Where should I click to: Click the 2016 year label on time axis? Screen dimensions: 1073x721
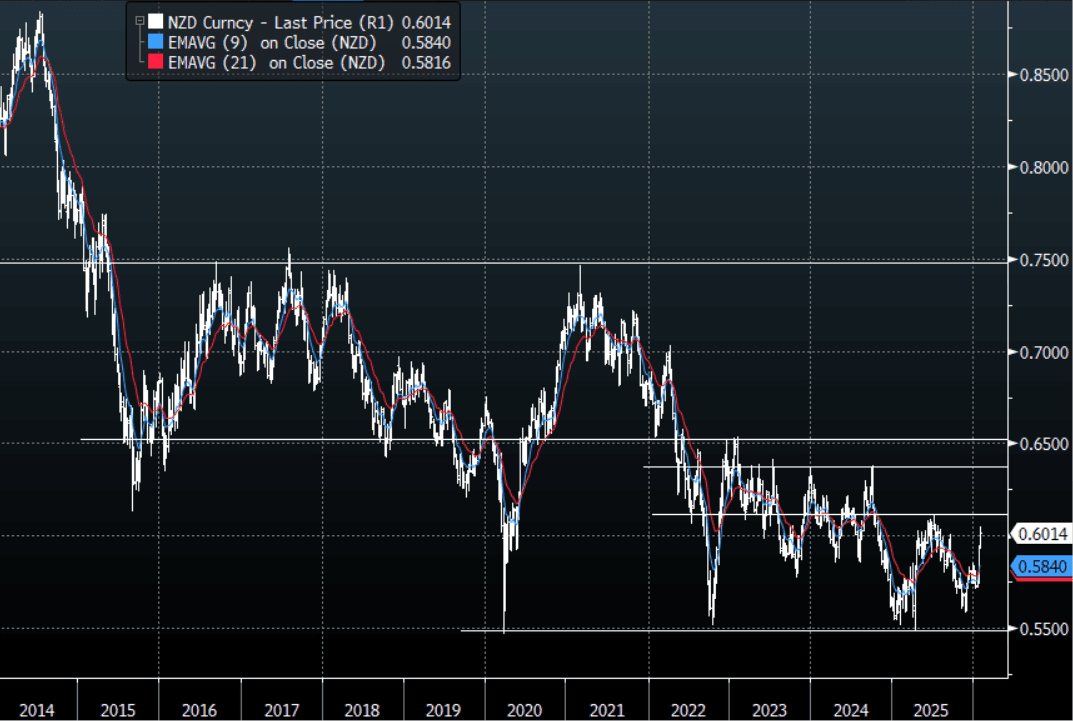tap(199, 710)
